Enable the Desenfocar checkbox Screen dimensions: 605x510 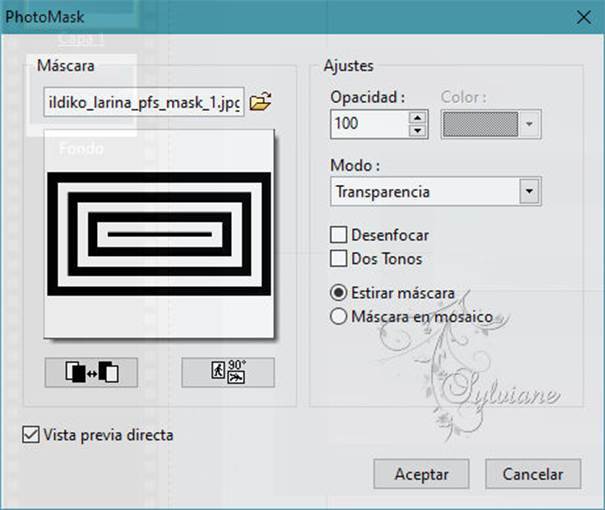[338, 235]
